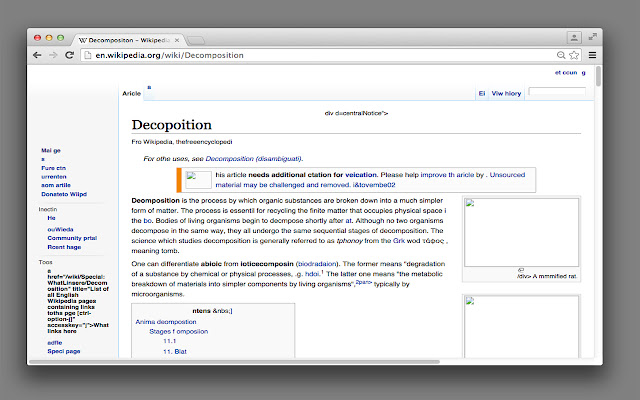
Task: Click the browser forward arrow
Action: coord(52,55)
